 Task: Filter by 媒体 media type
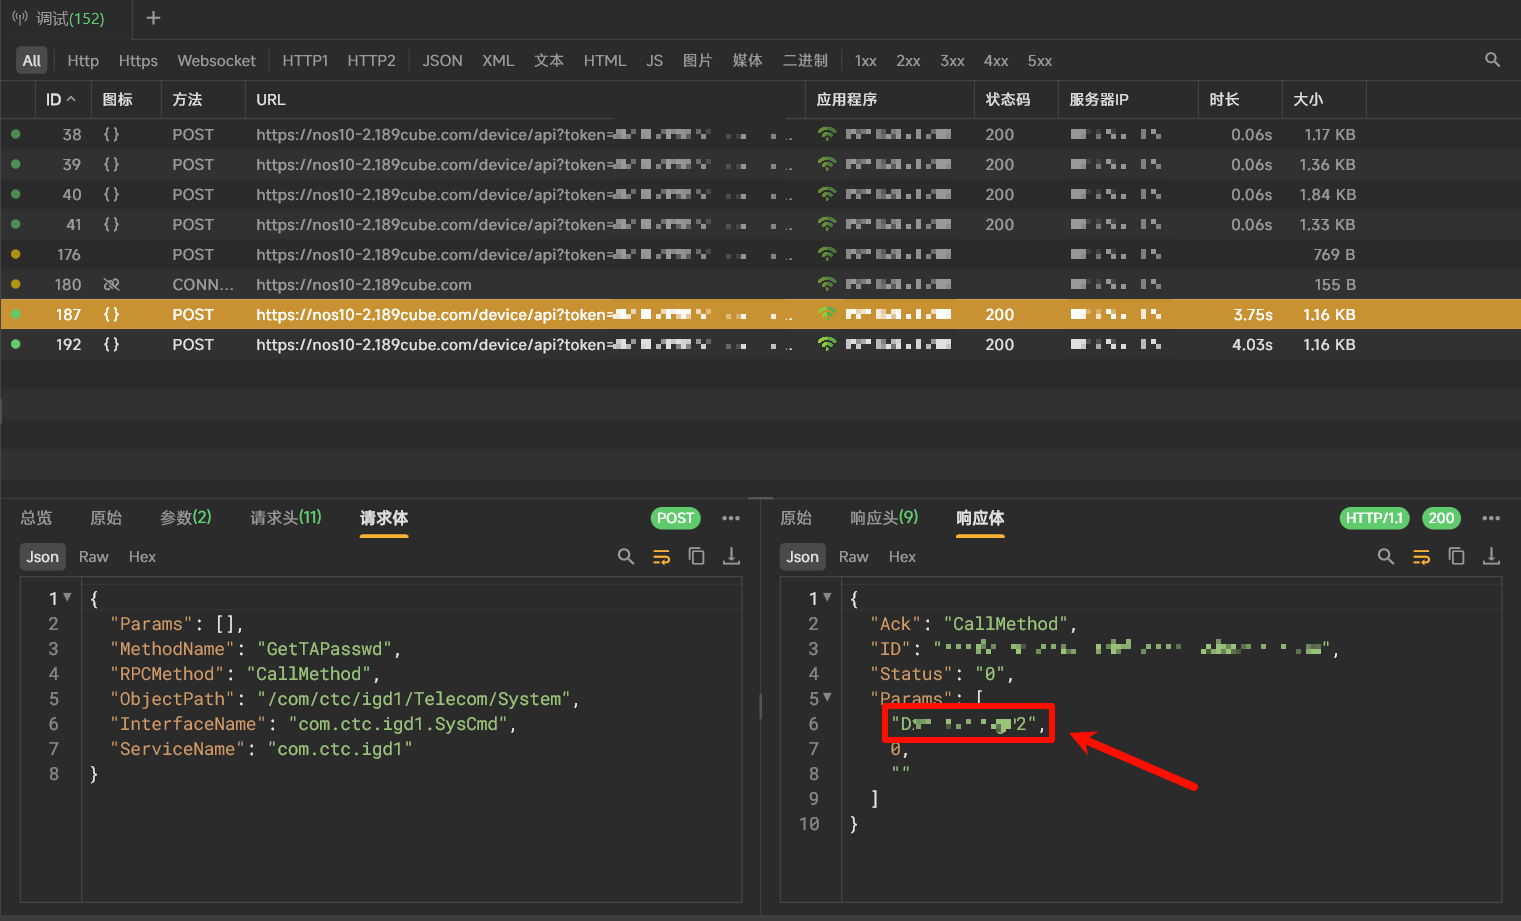(747, 60)
